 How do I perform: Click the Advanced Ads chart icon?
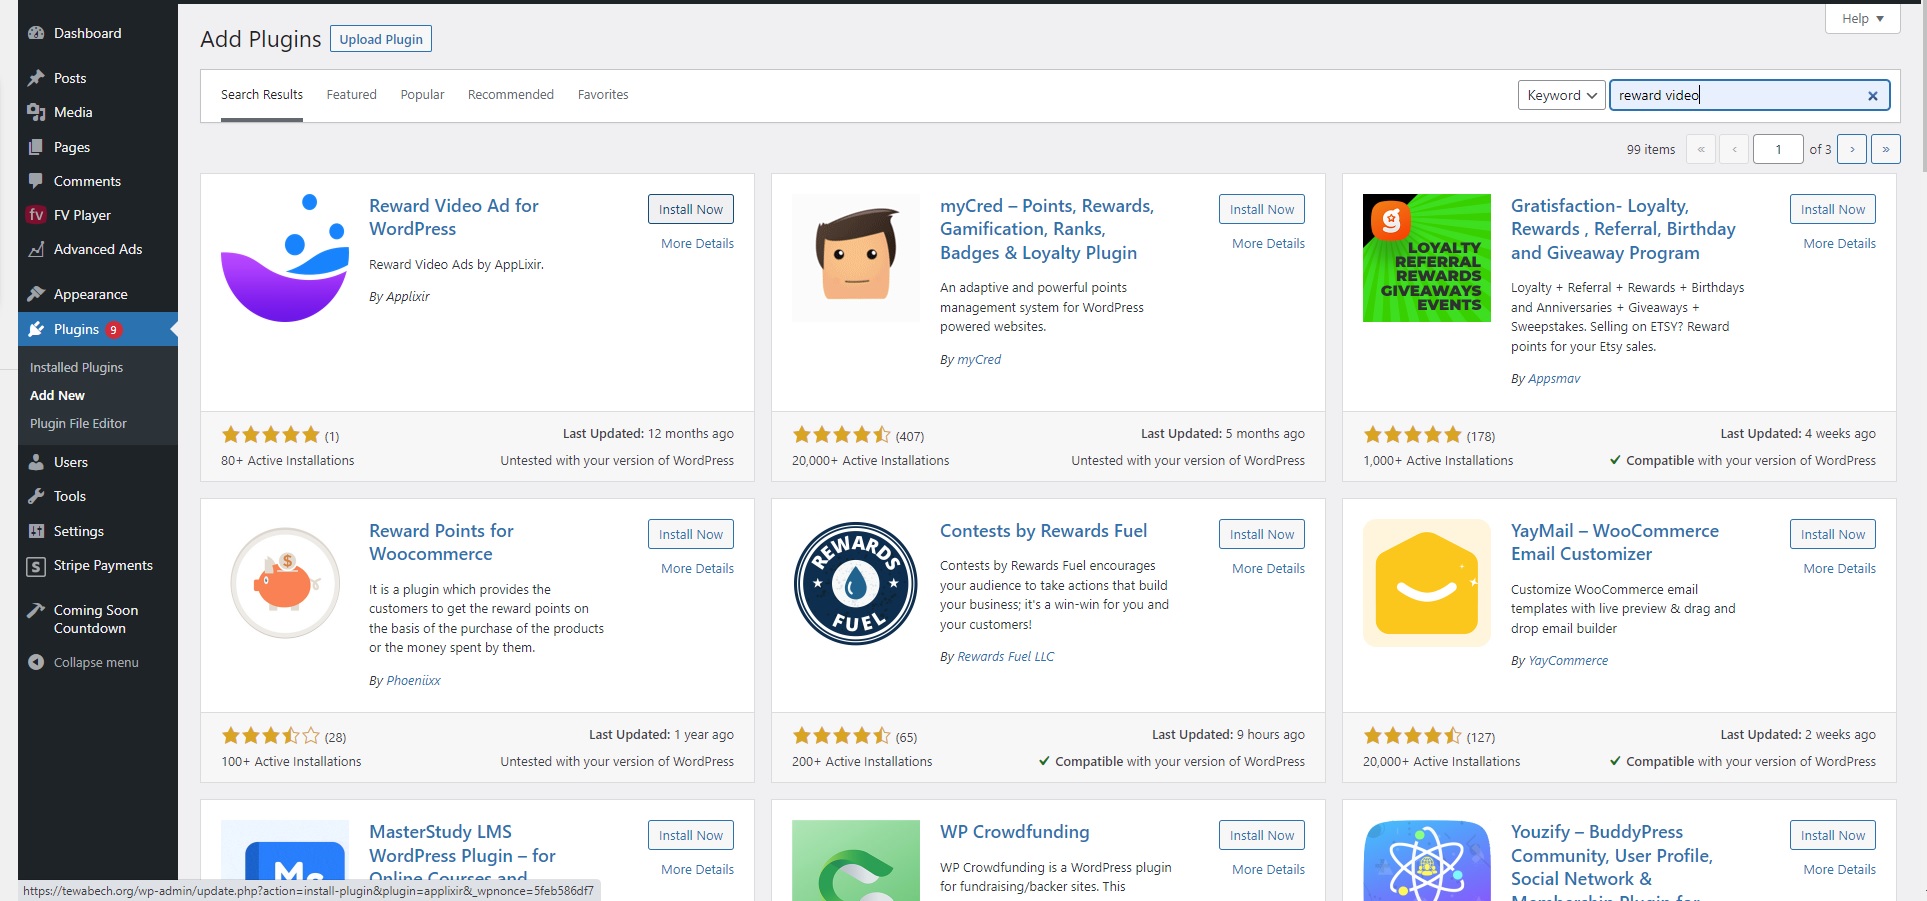coord(36,249)
